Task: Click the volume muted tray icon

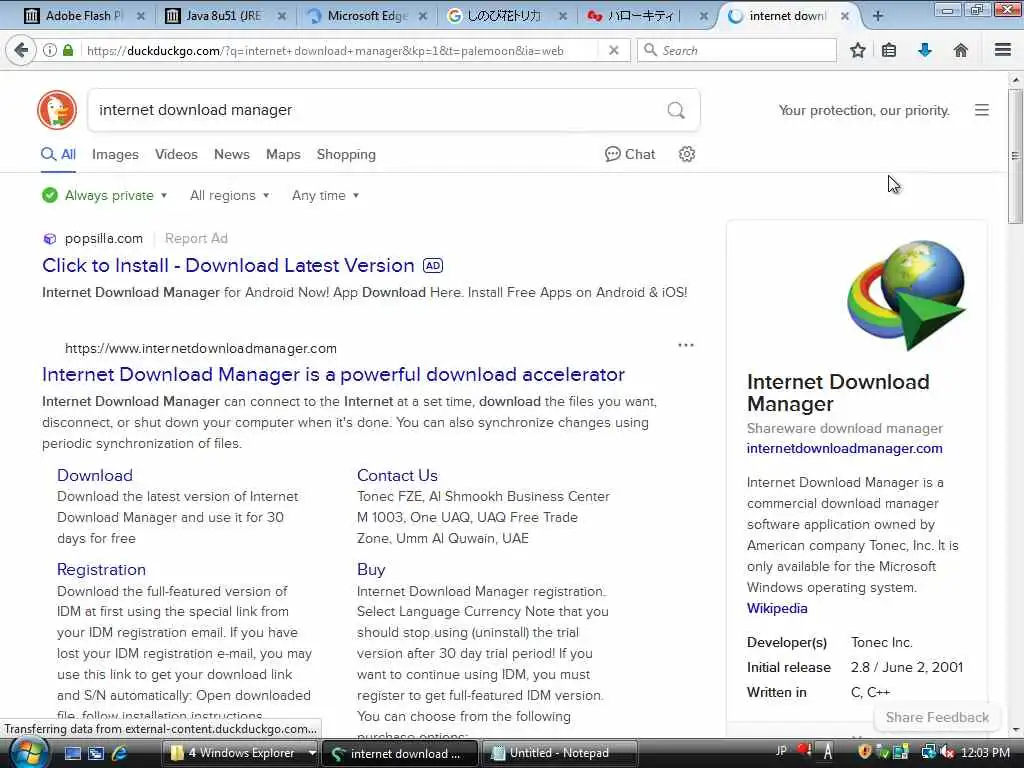Action: click(x=947, y=753)
